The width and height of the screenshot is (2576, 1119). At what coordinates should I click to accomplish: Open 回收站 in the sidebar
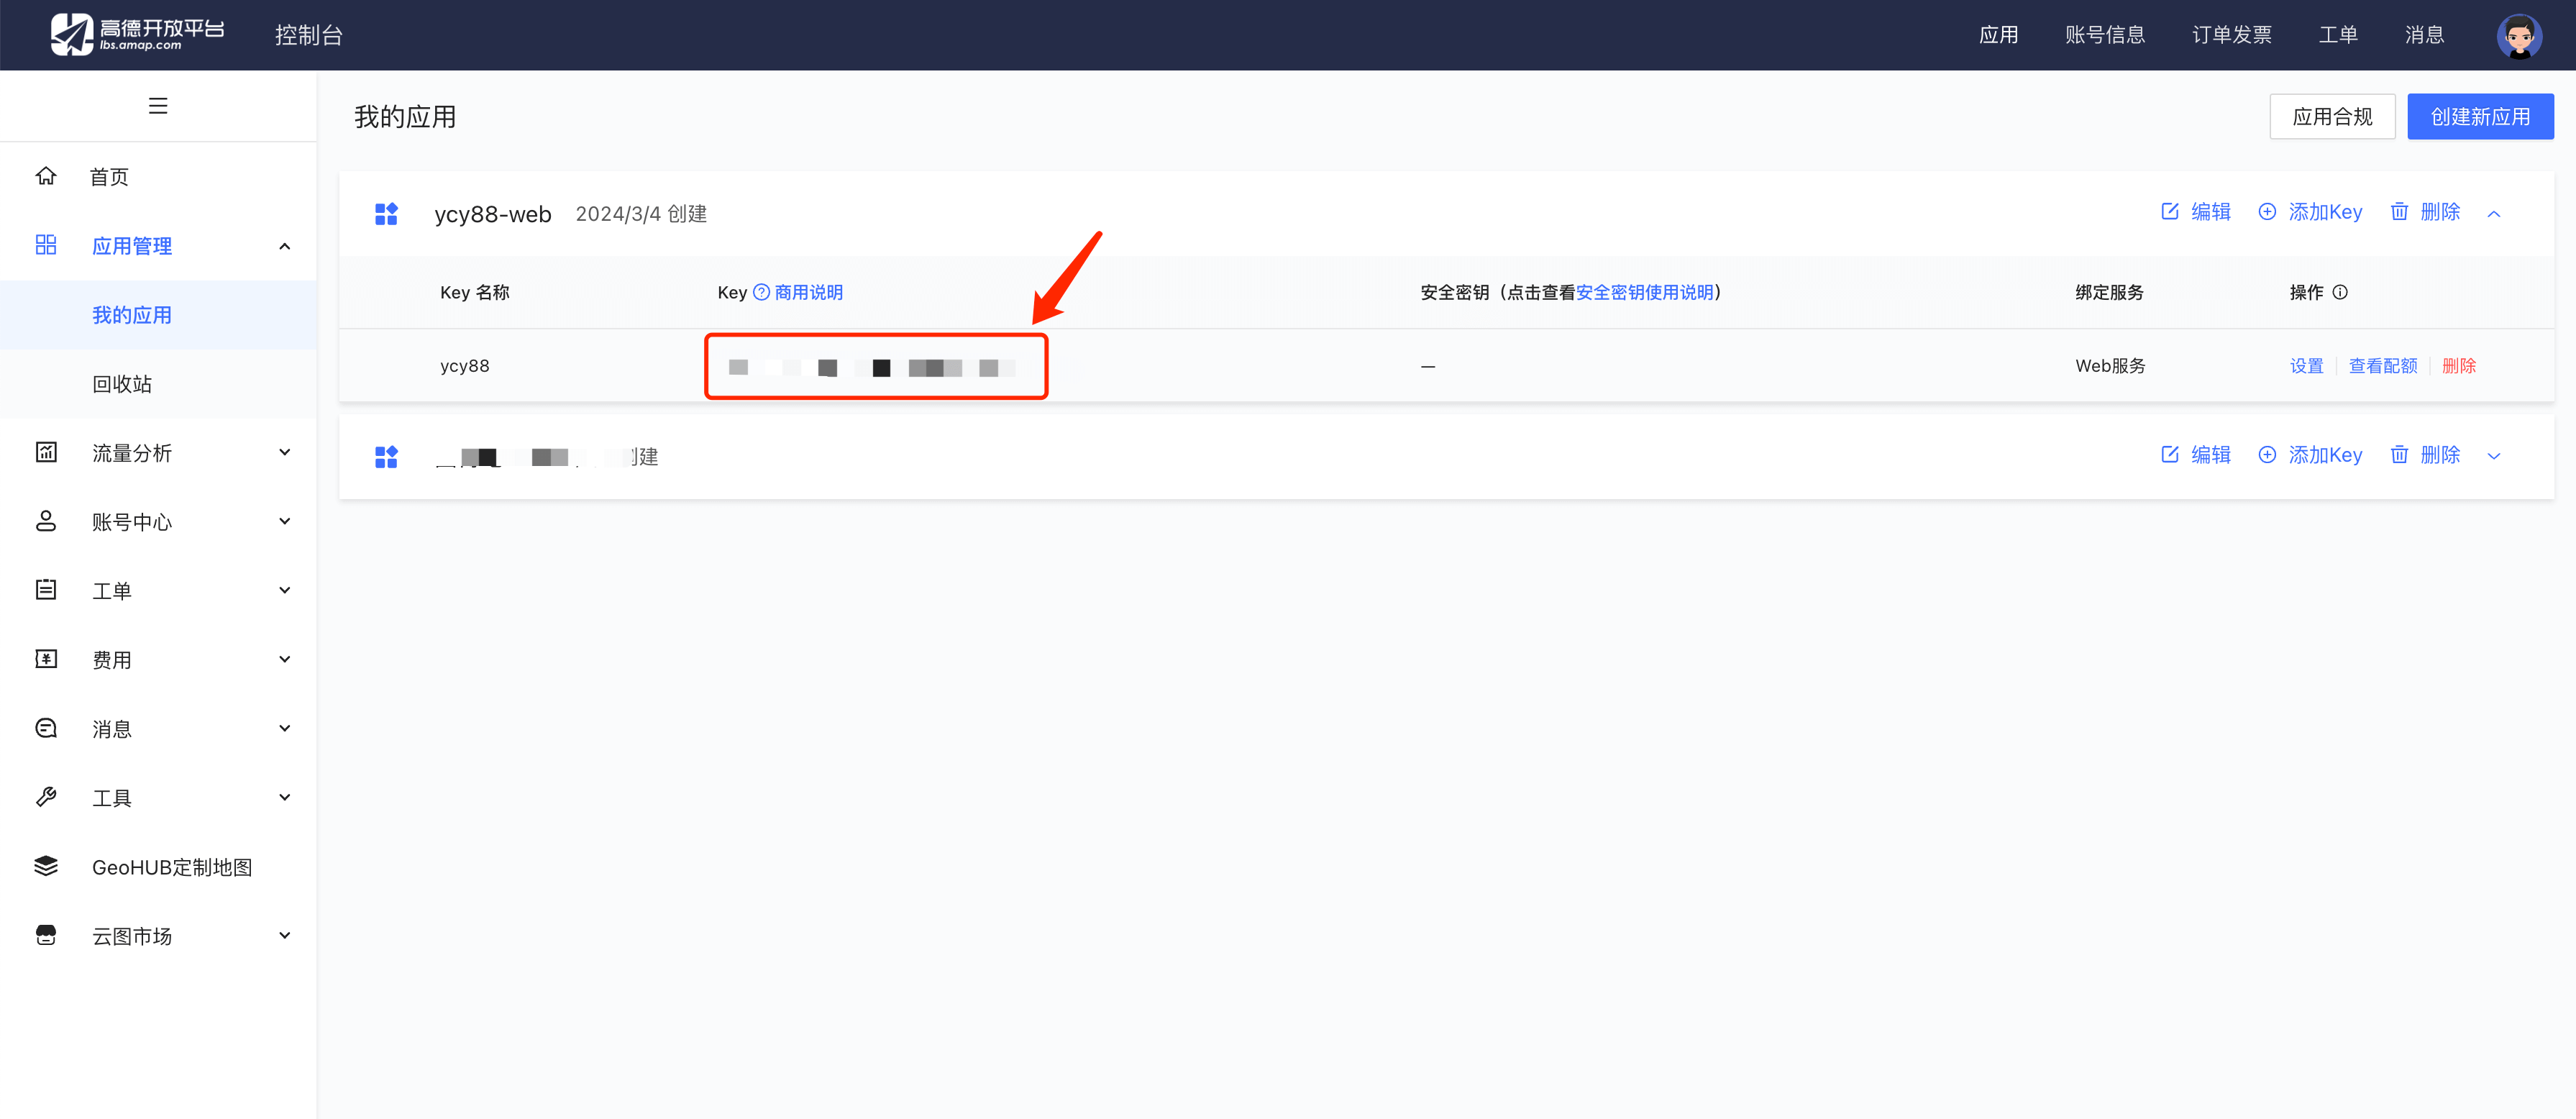[x=122, y=384]
